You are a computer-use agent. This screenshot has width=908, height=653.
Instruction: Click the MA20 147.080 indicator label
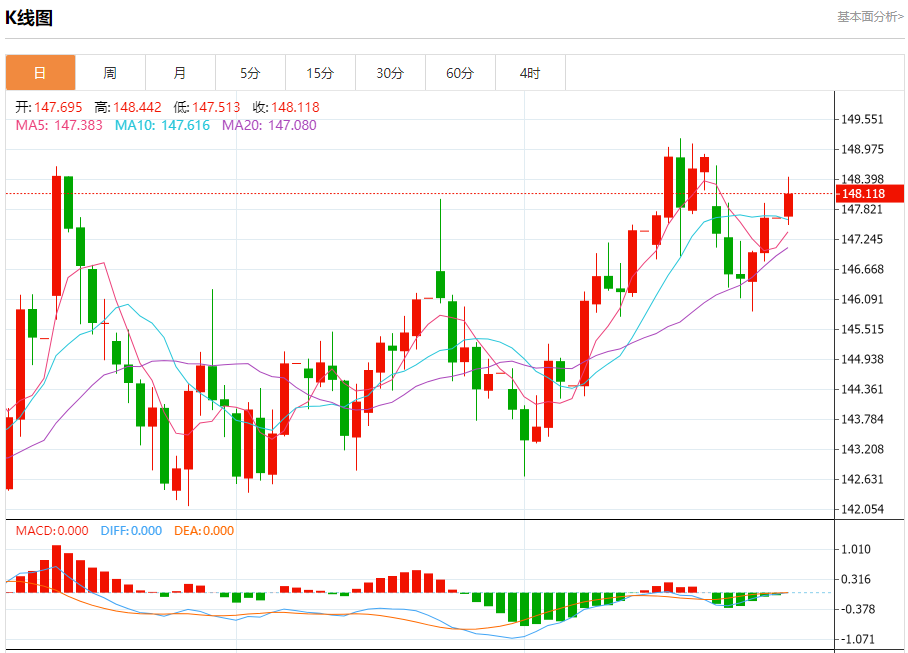pos(269,125)
